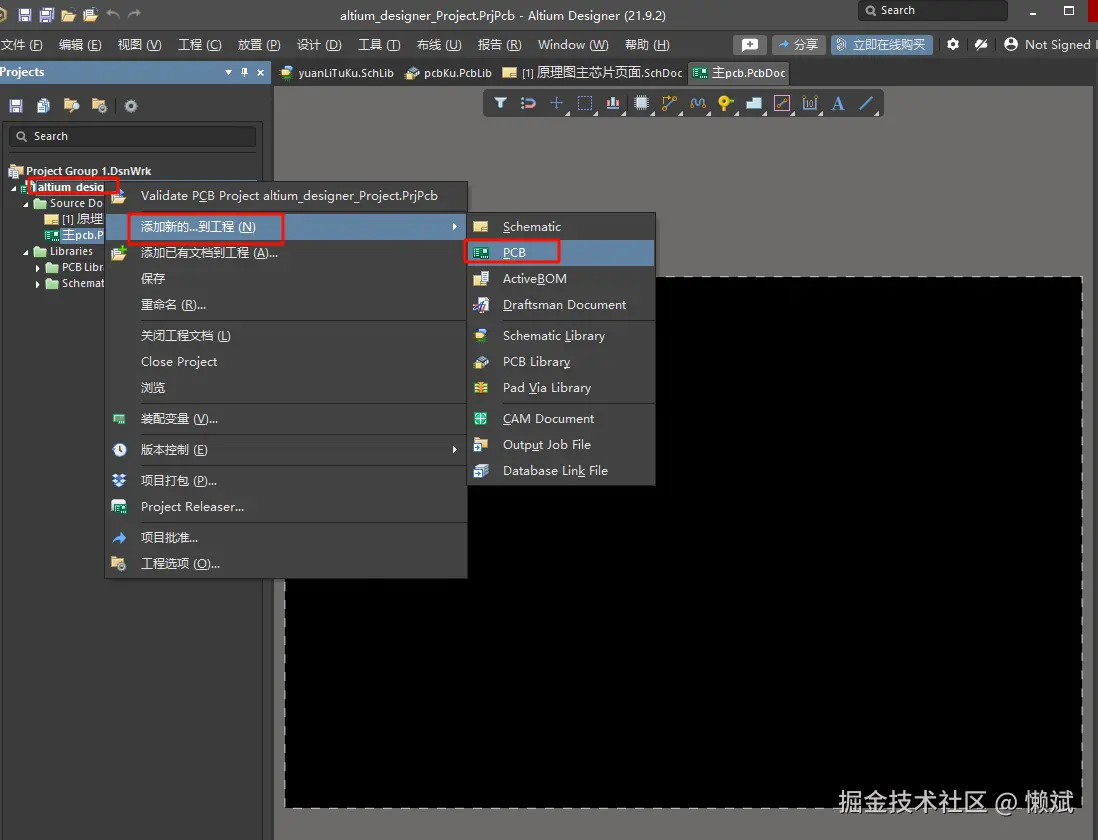The width and height of the screenshot is (1098, 840).
Task: Choose Schematic from the submenu
Action: tap(561, 227)
